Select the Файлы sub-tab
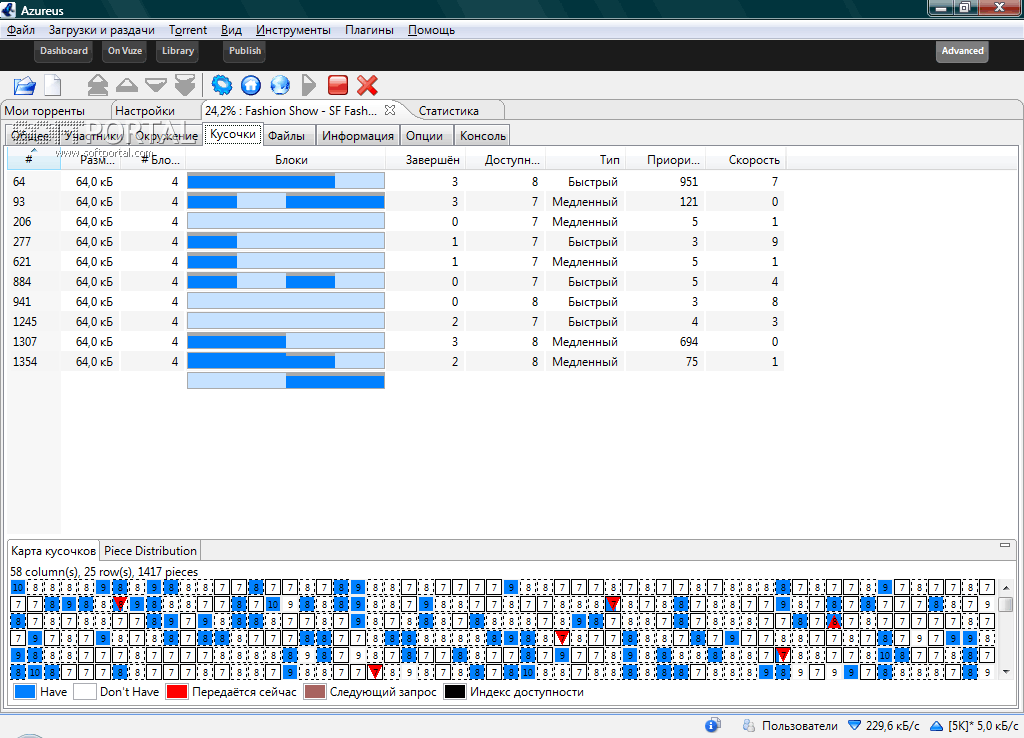The height and width of the screenshot is (738, 1024). pos(286,136)
